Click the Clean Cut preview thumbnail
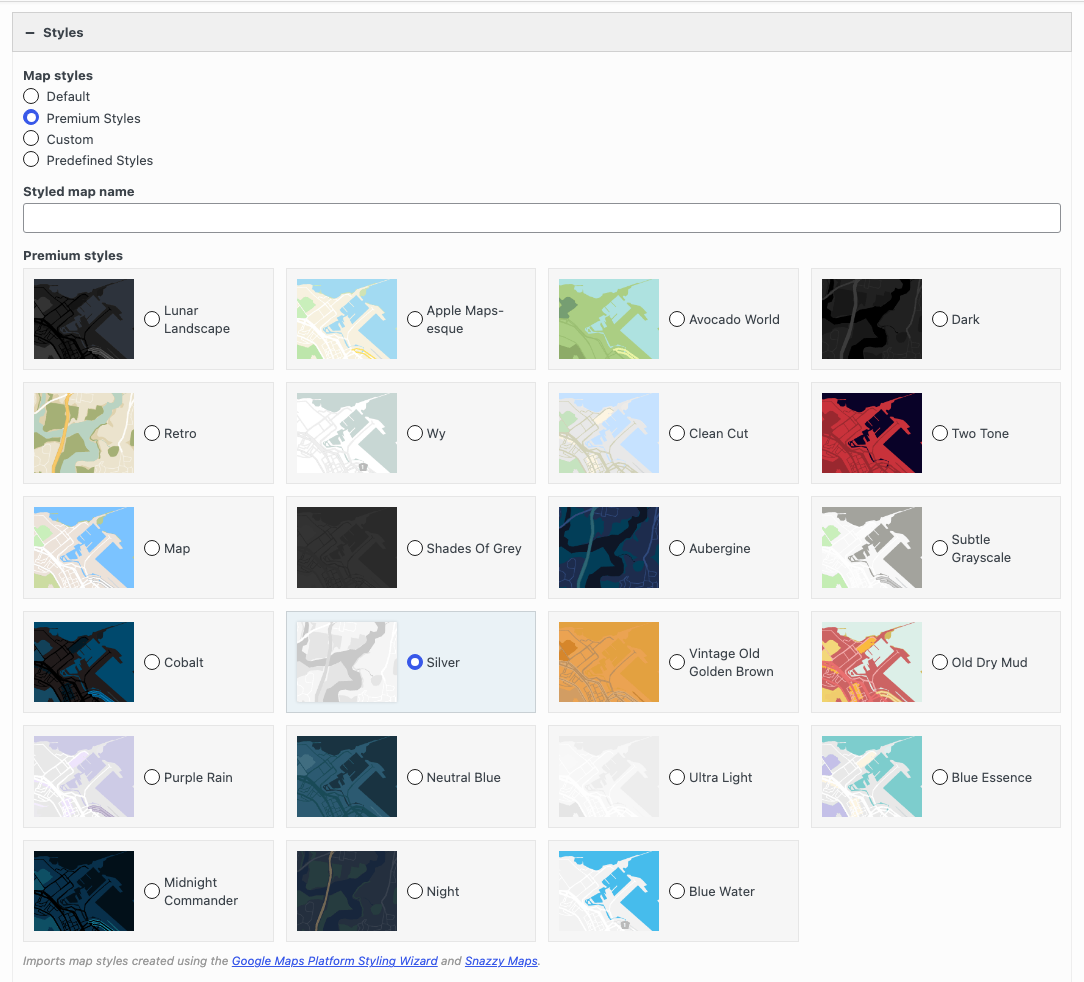 [x=608, y=433]
